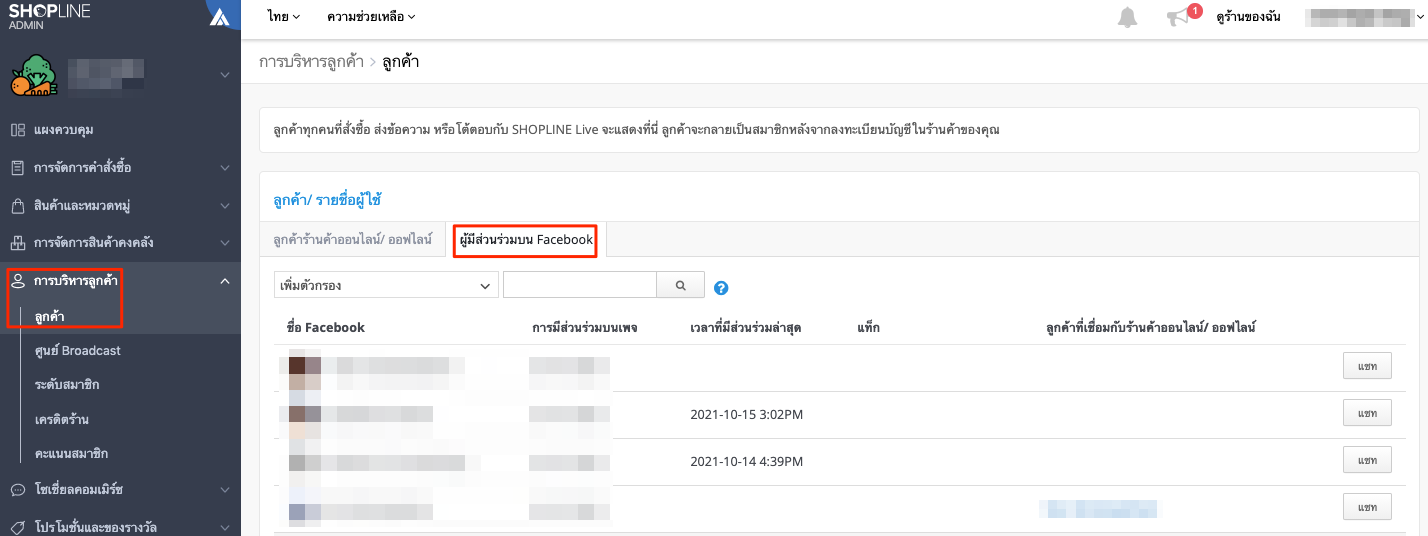Click the store avatar vegetable icon
Viewport: 1428px width, 536px height.
click(33, 76)
